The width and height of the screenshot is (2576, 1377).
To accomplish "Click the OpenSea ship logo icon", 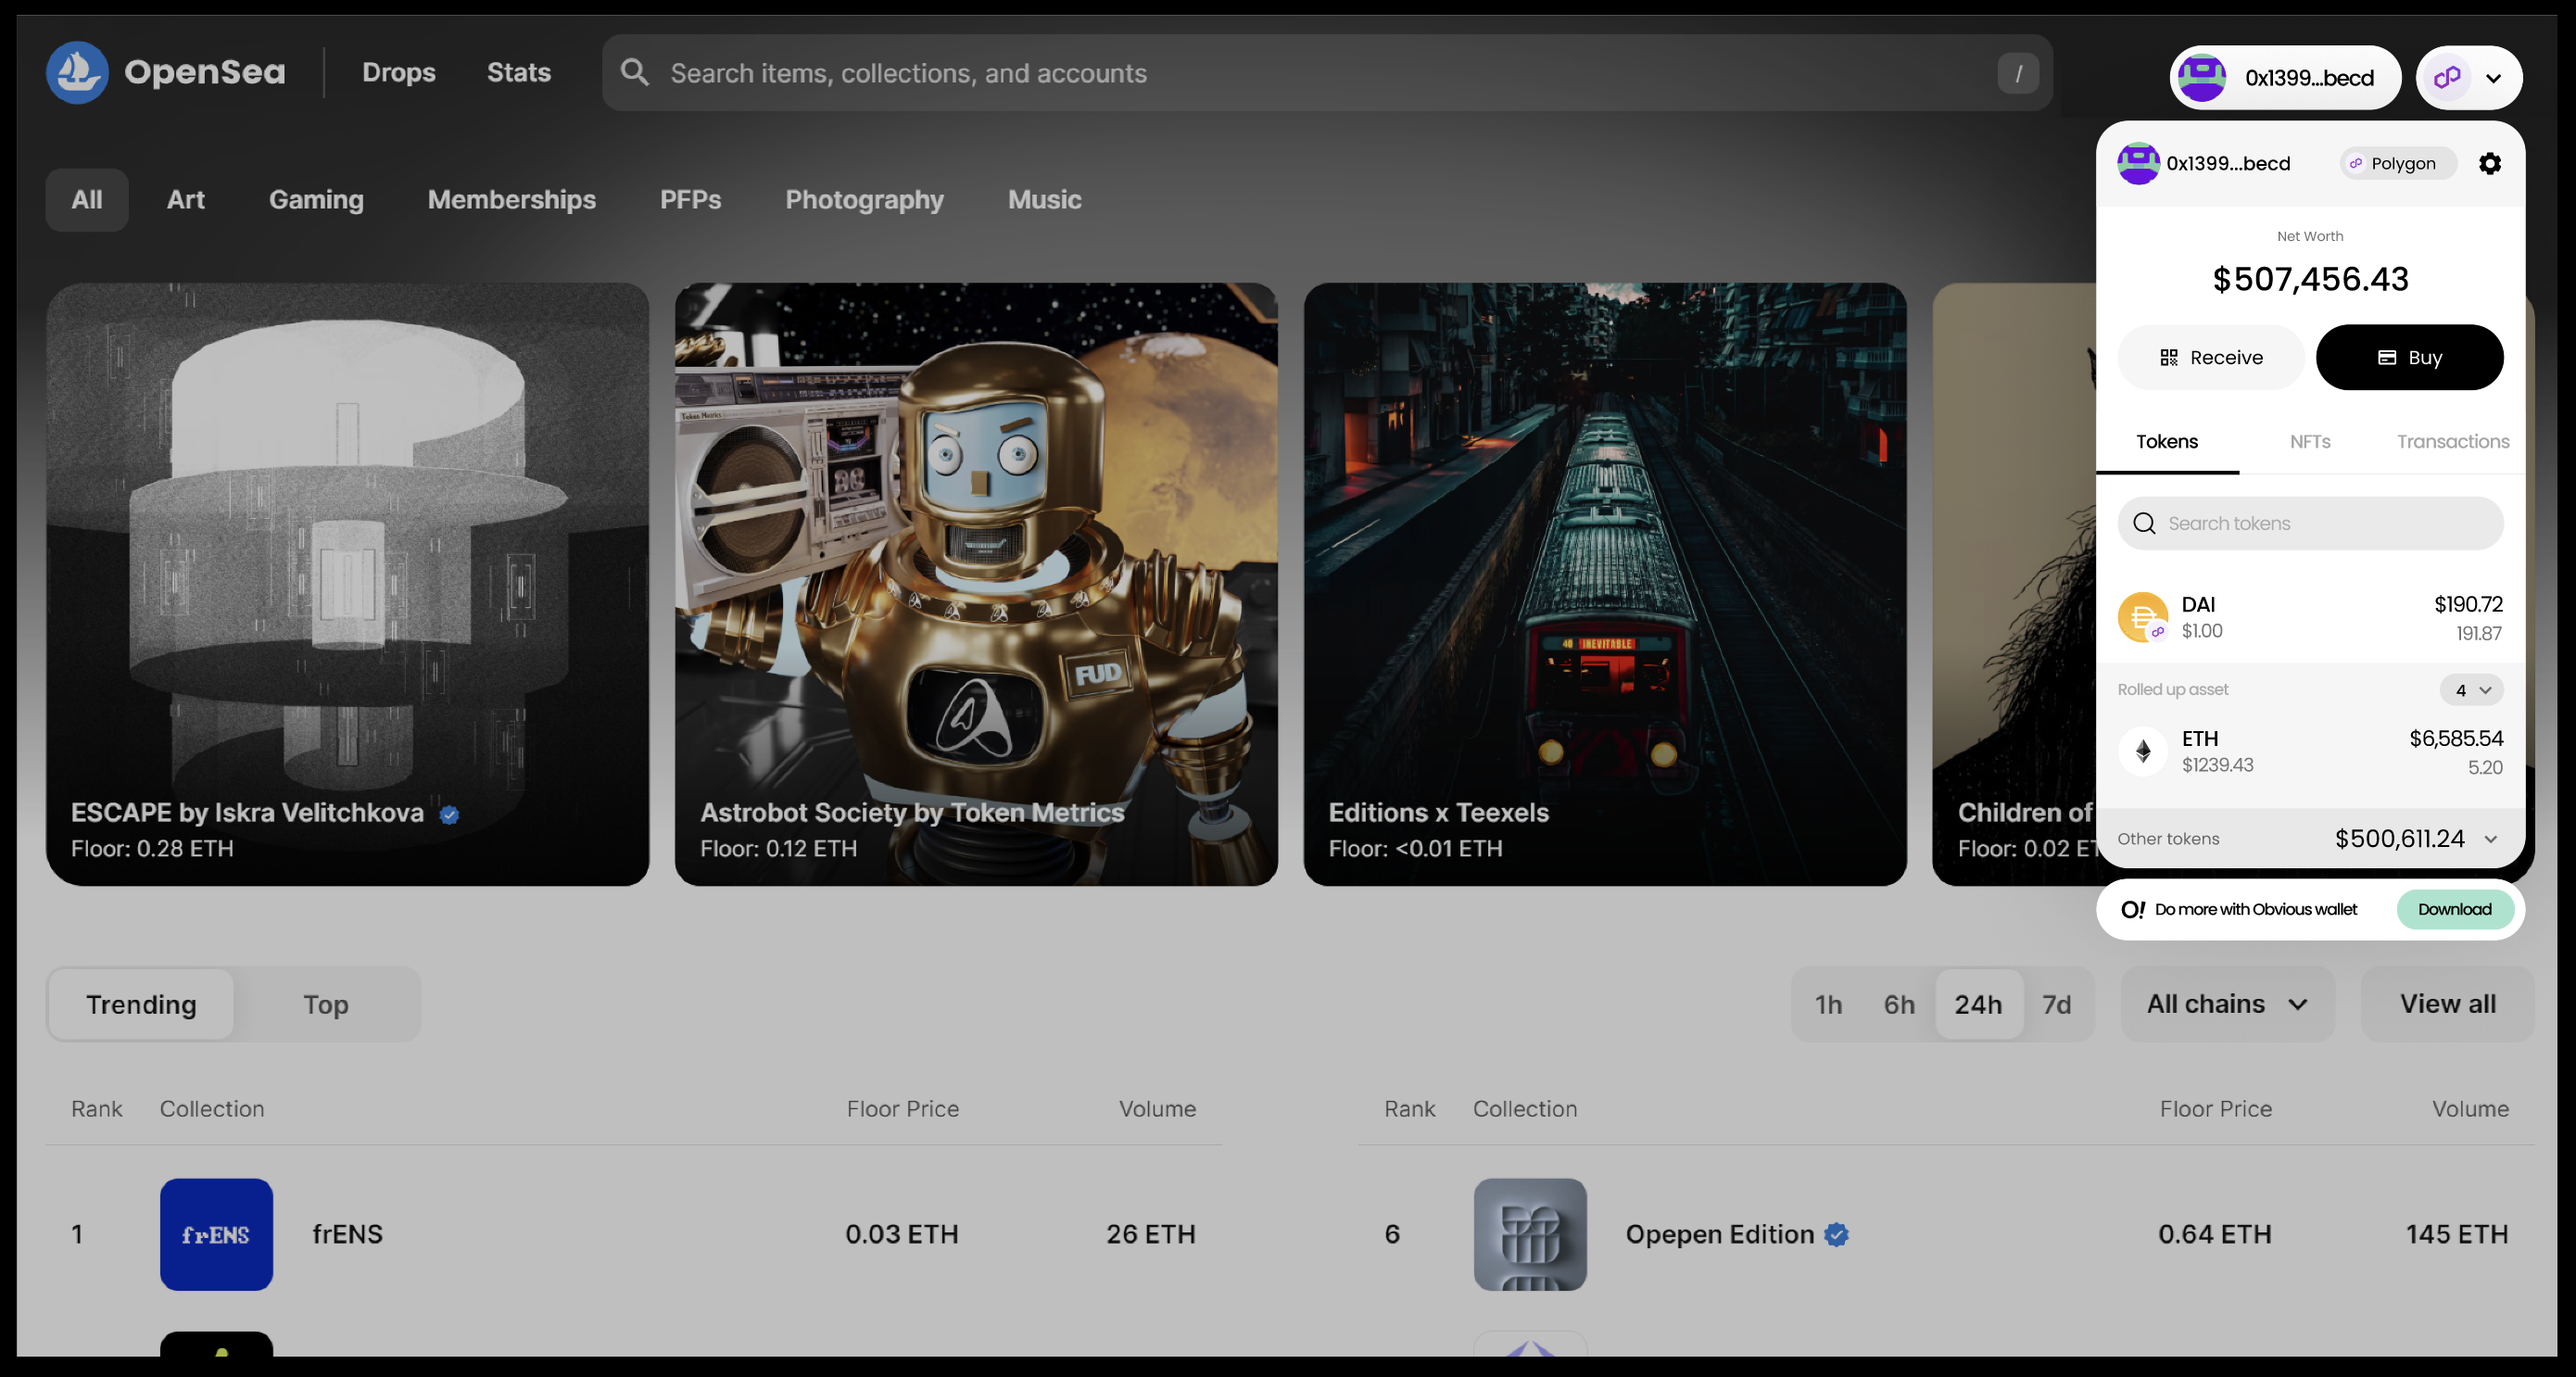I will coord(77,73).
